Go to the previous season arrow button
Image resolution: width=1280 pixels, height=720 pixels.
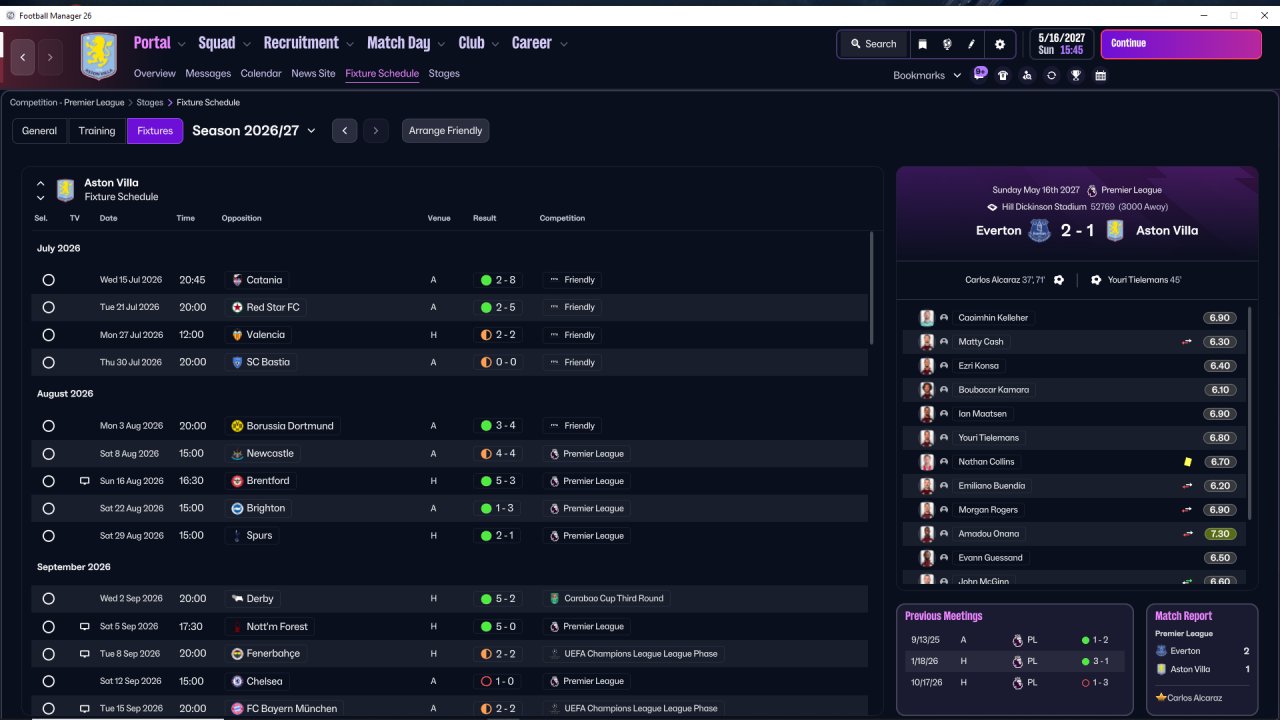[344, 131]
